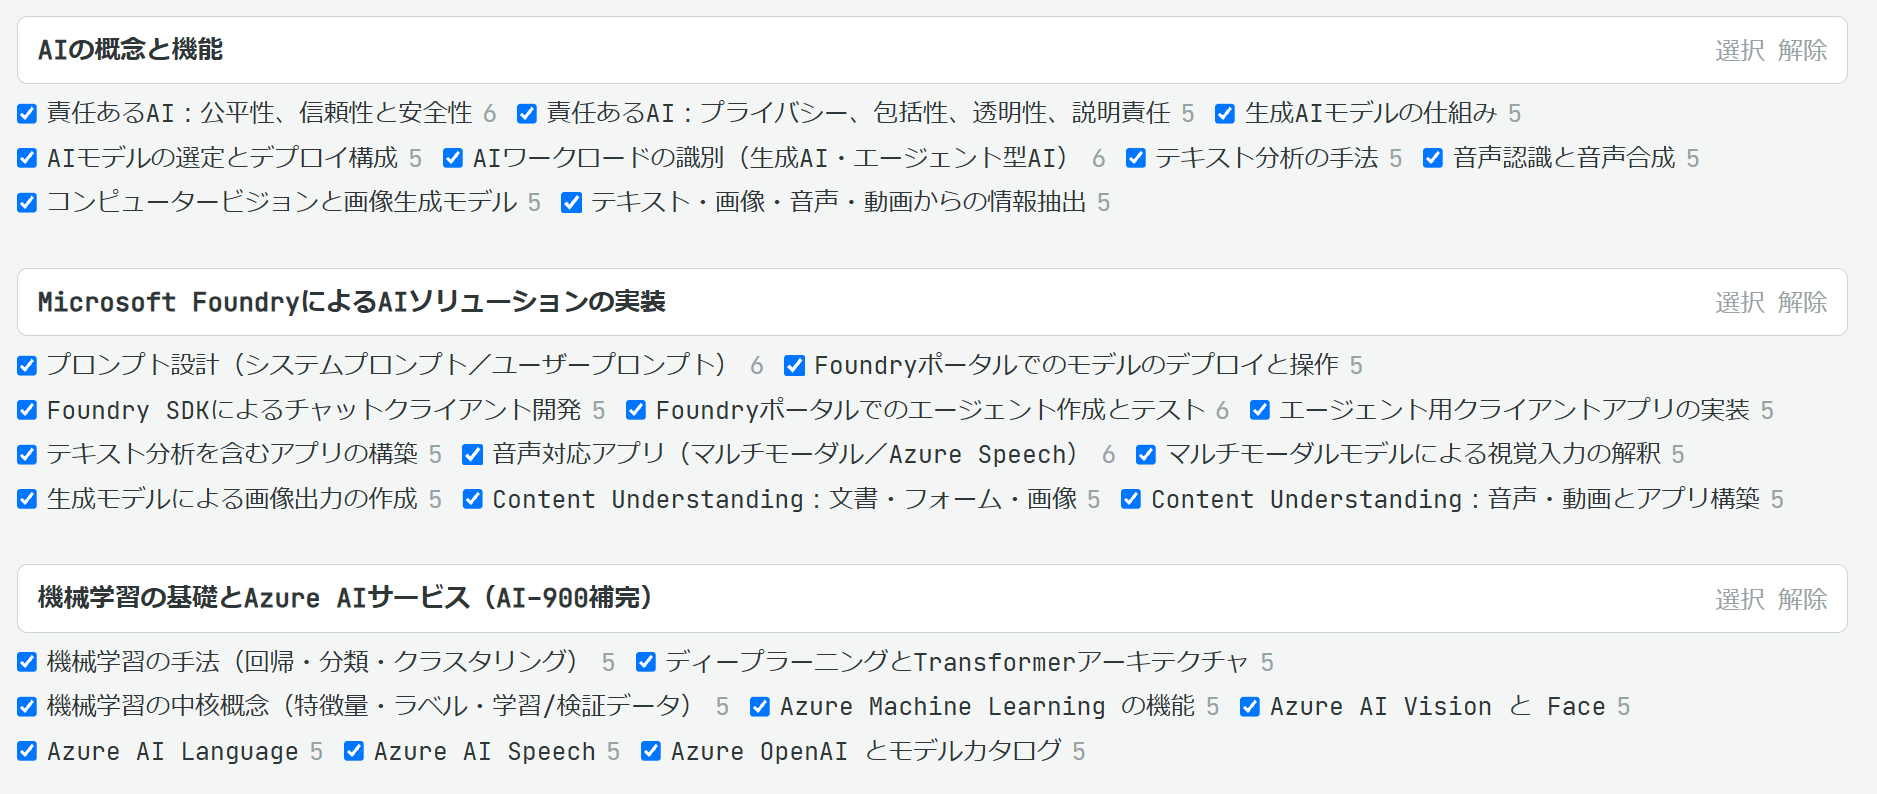Toggle Foundryポータルでのエージェント作成とテスト checkbox

636,410
